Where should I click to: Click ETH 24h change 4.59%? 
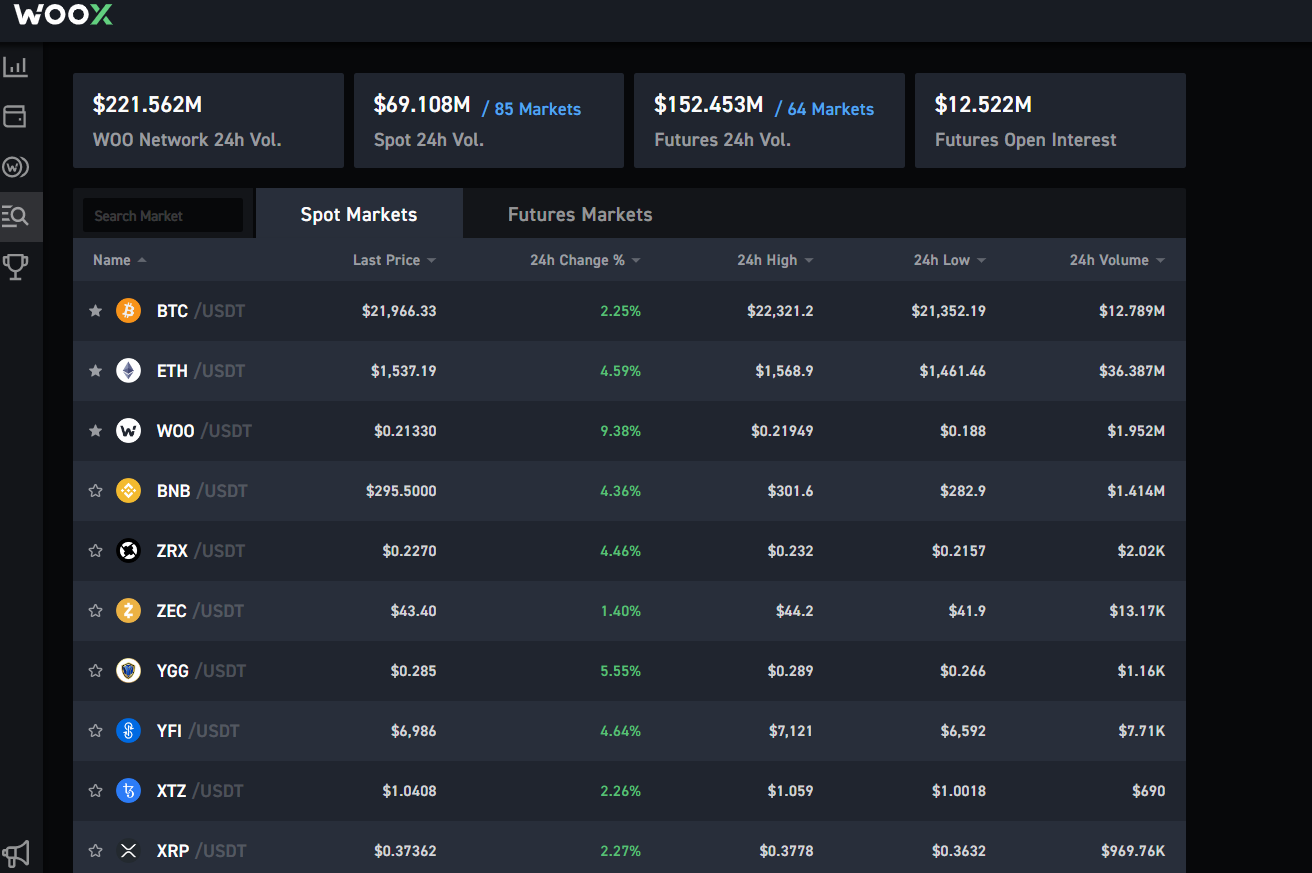(x=620, y=371)
